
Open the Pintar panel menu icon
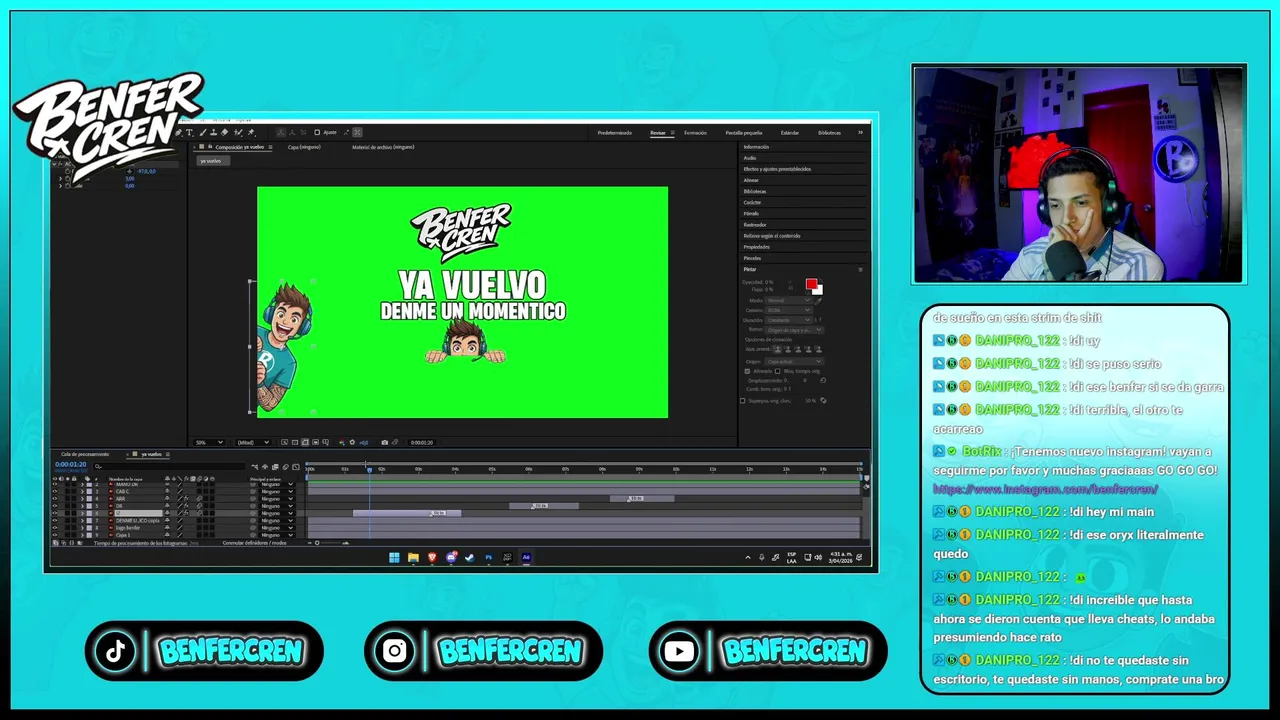pos(860,270)
